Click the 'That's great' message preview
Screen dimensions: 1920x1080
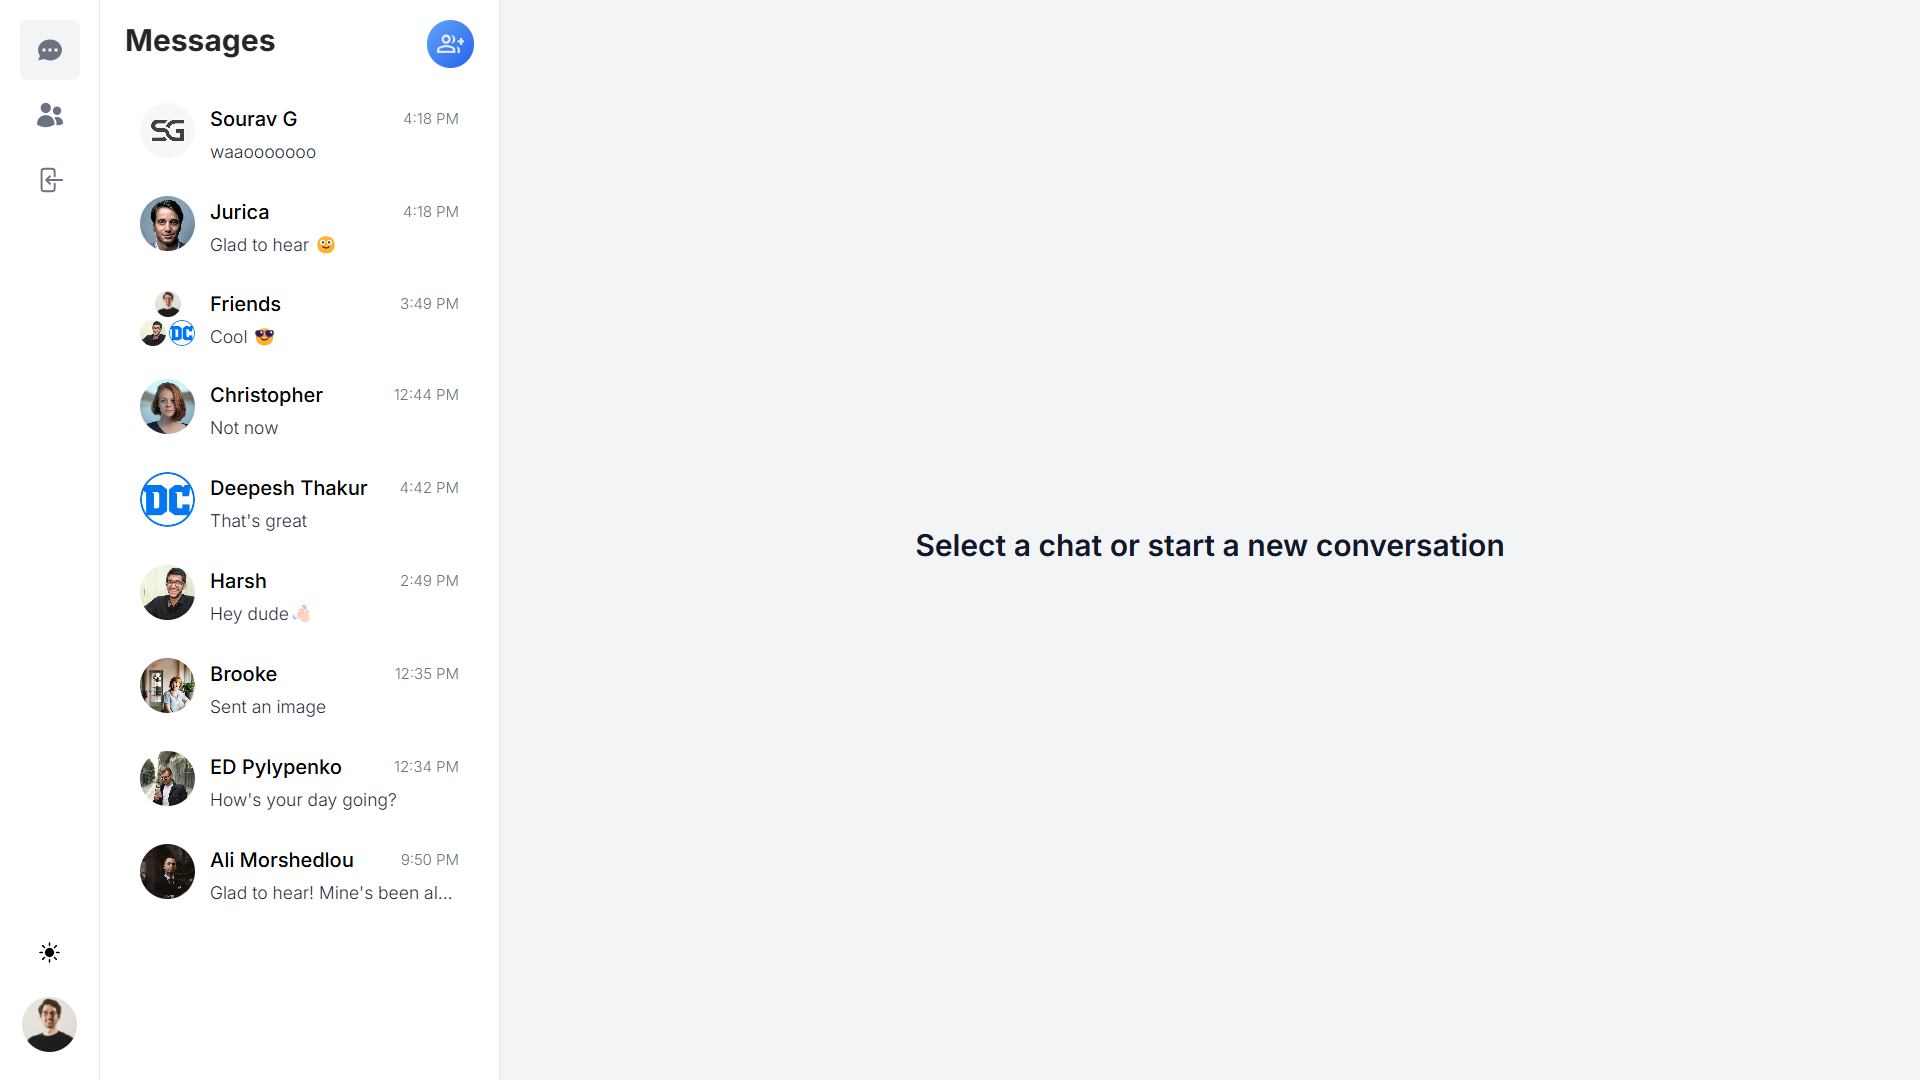258,521
